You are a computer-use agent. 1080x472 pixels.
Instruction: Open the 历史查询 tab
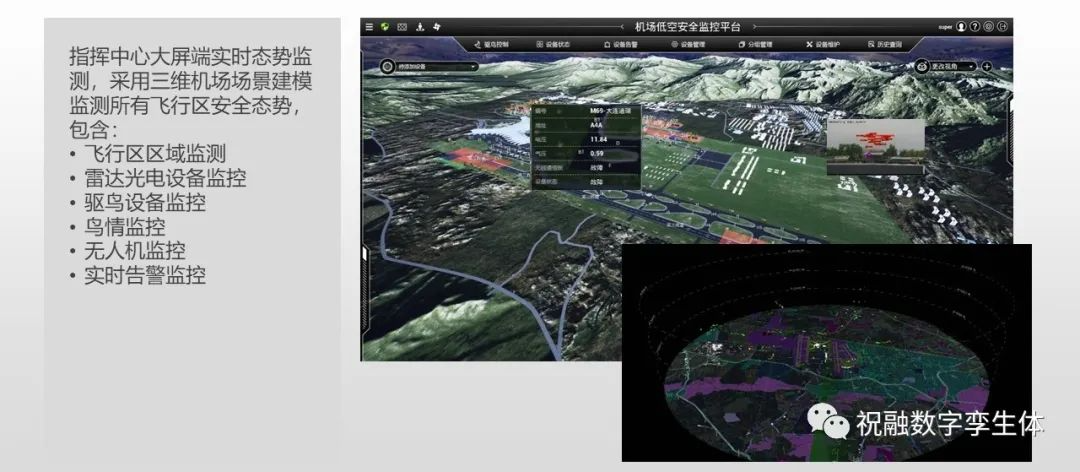pos(884,44)
